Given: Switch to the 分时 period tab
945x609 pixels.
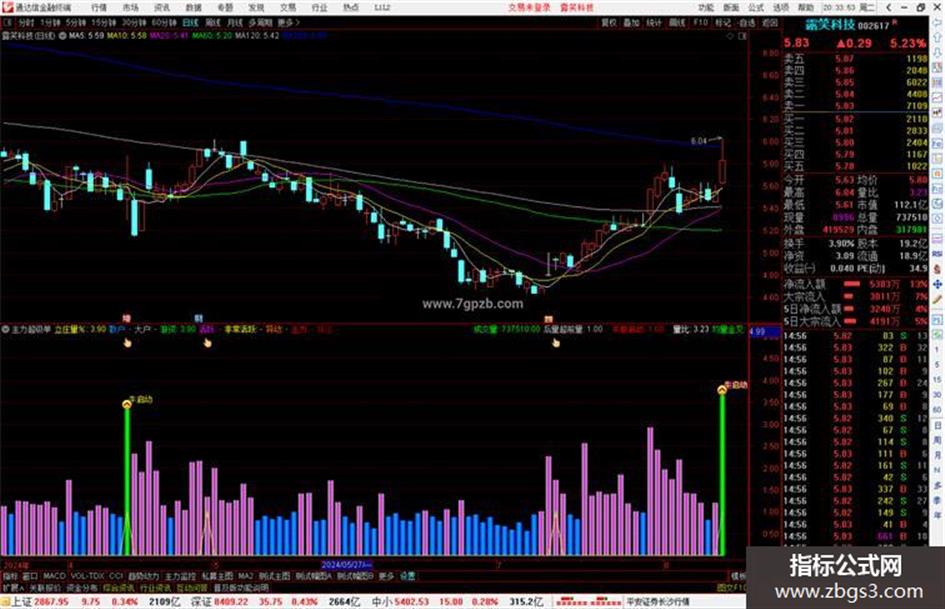Looking at the screenshot, I should click(26, 23).
